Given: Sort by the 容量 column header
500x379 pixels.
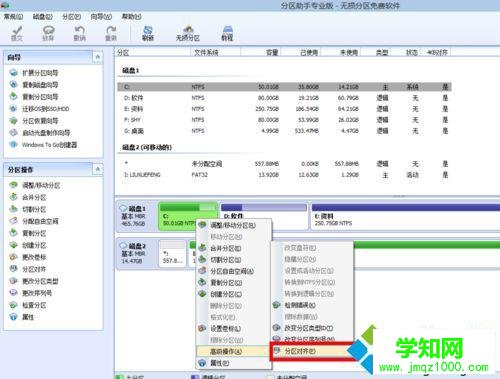Looking at the screenshot, I should click(x=261, y=52).
